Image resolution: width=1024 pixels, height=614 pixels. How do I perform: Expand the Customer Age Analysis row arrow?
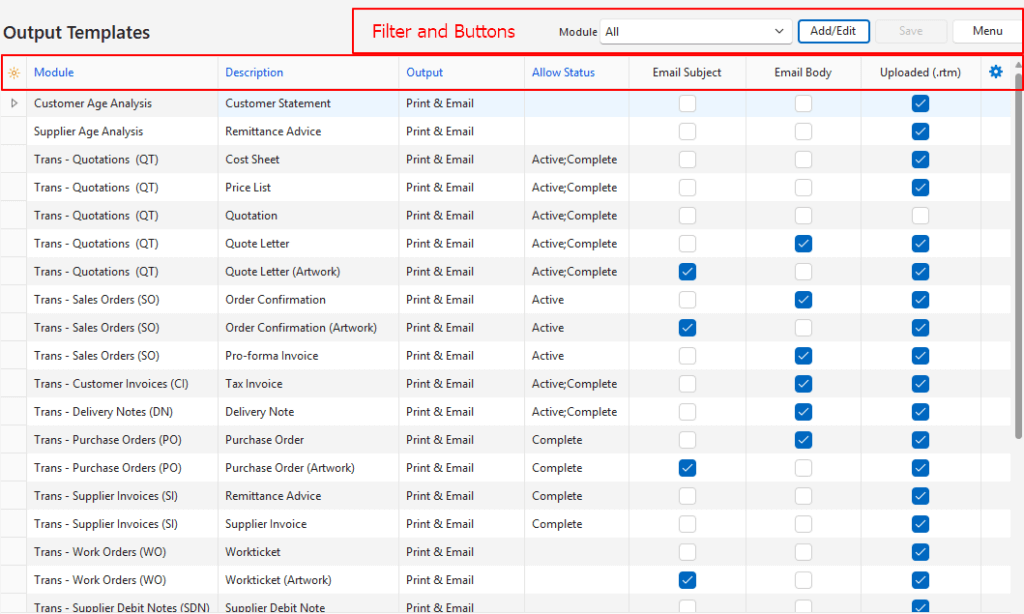[14, 103]
